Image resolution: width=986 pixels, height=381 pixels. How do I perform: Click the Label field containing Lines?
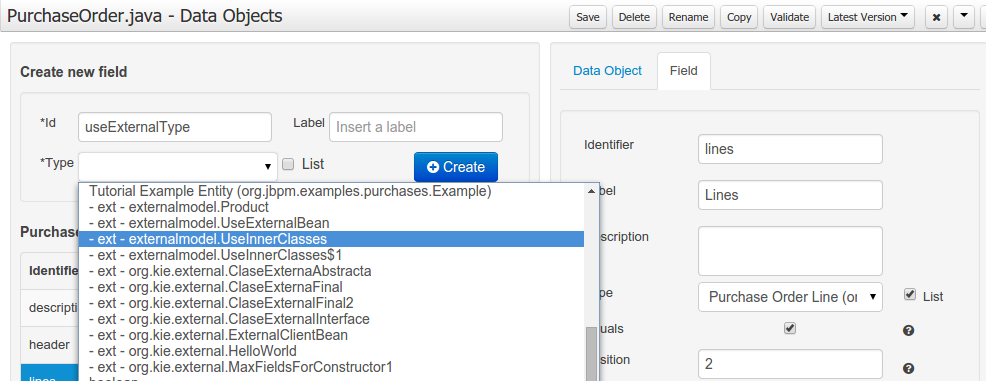point(790,195)
